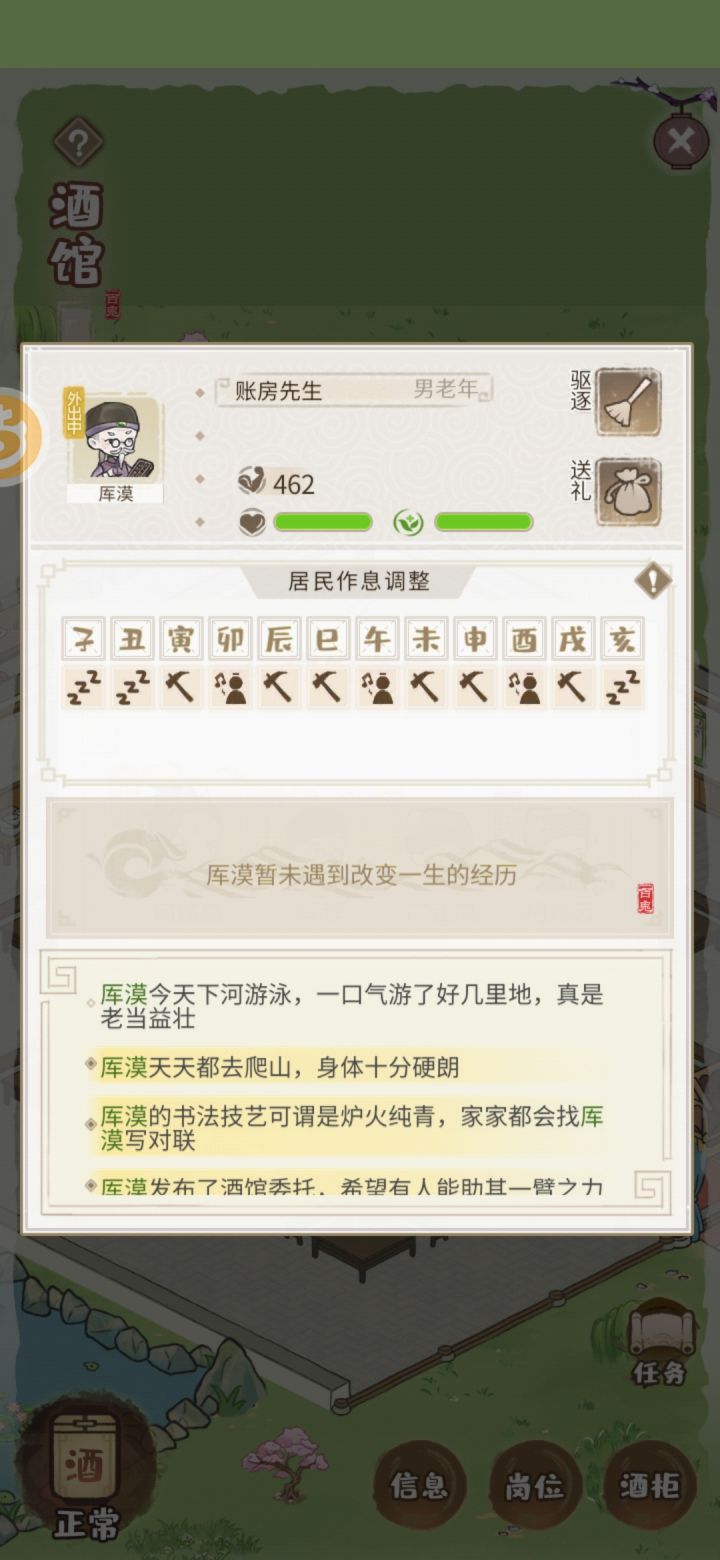Viewport: 720px width, 1560px height.
Task: Open the gift bag 送礼 icon
Action: (628, 492)
